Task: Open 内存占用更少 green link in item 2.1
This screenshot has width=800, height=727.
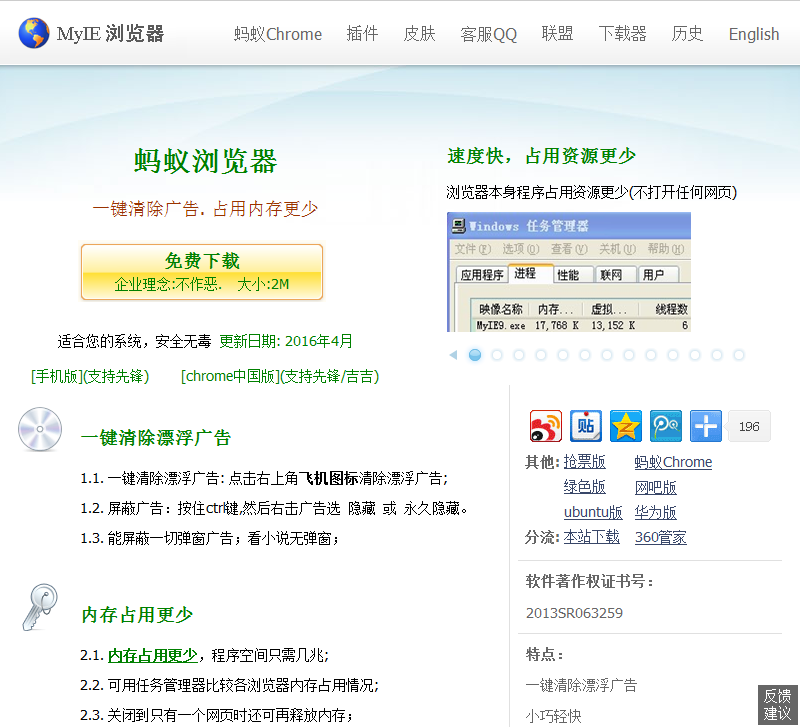Action: coord(153,655)
